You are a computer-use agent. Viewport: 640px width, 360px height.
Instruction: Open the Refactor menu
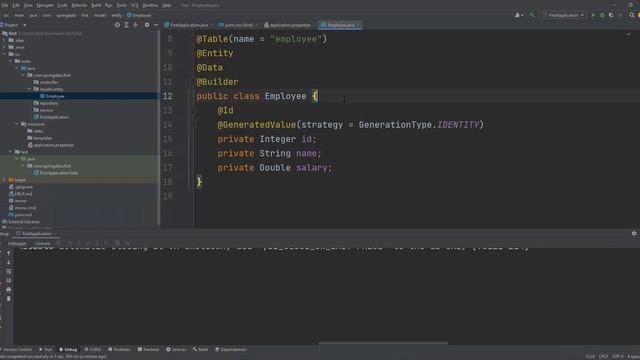(80, 5)
